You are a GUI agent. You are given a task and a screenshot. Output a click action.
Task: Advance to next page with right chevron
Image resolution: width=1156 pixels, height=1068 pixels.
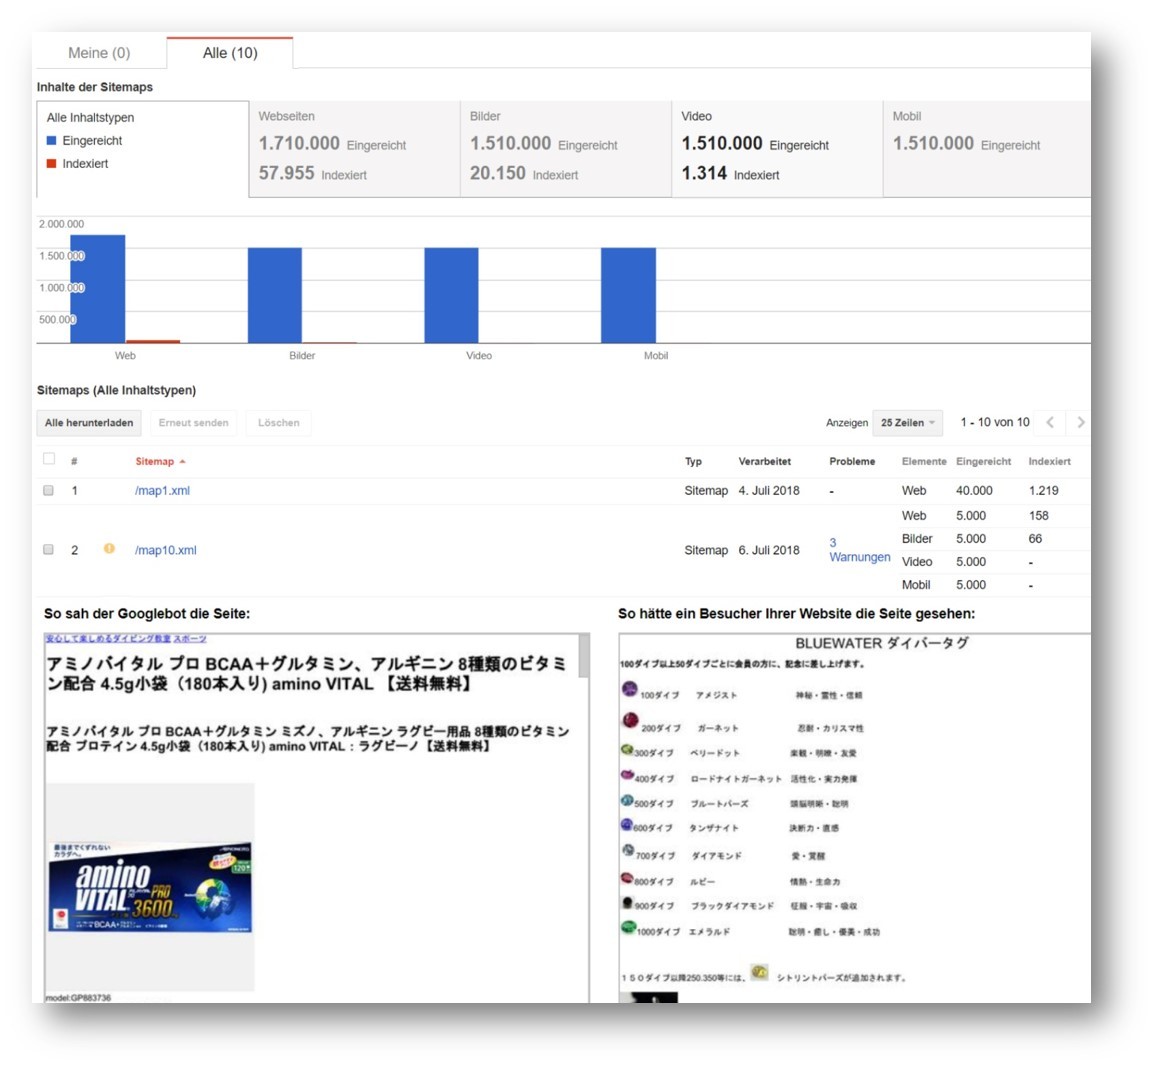[x=1080, y=422]
